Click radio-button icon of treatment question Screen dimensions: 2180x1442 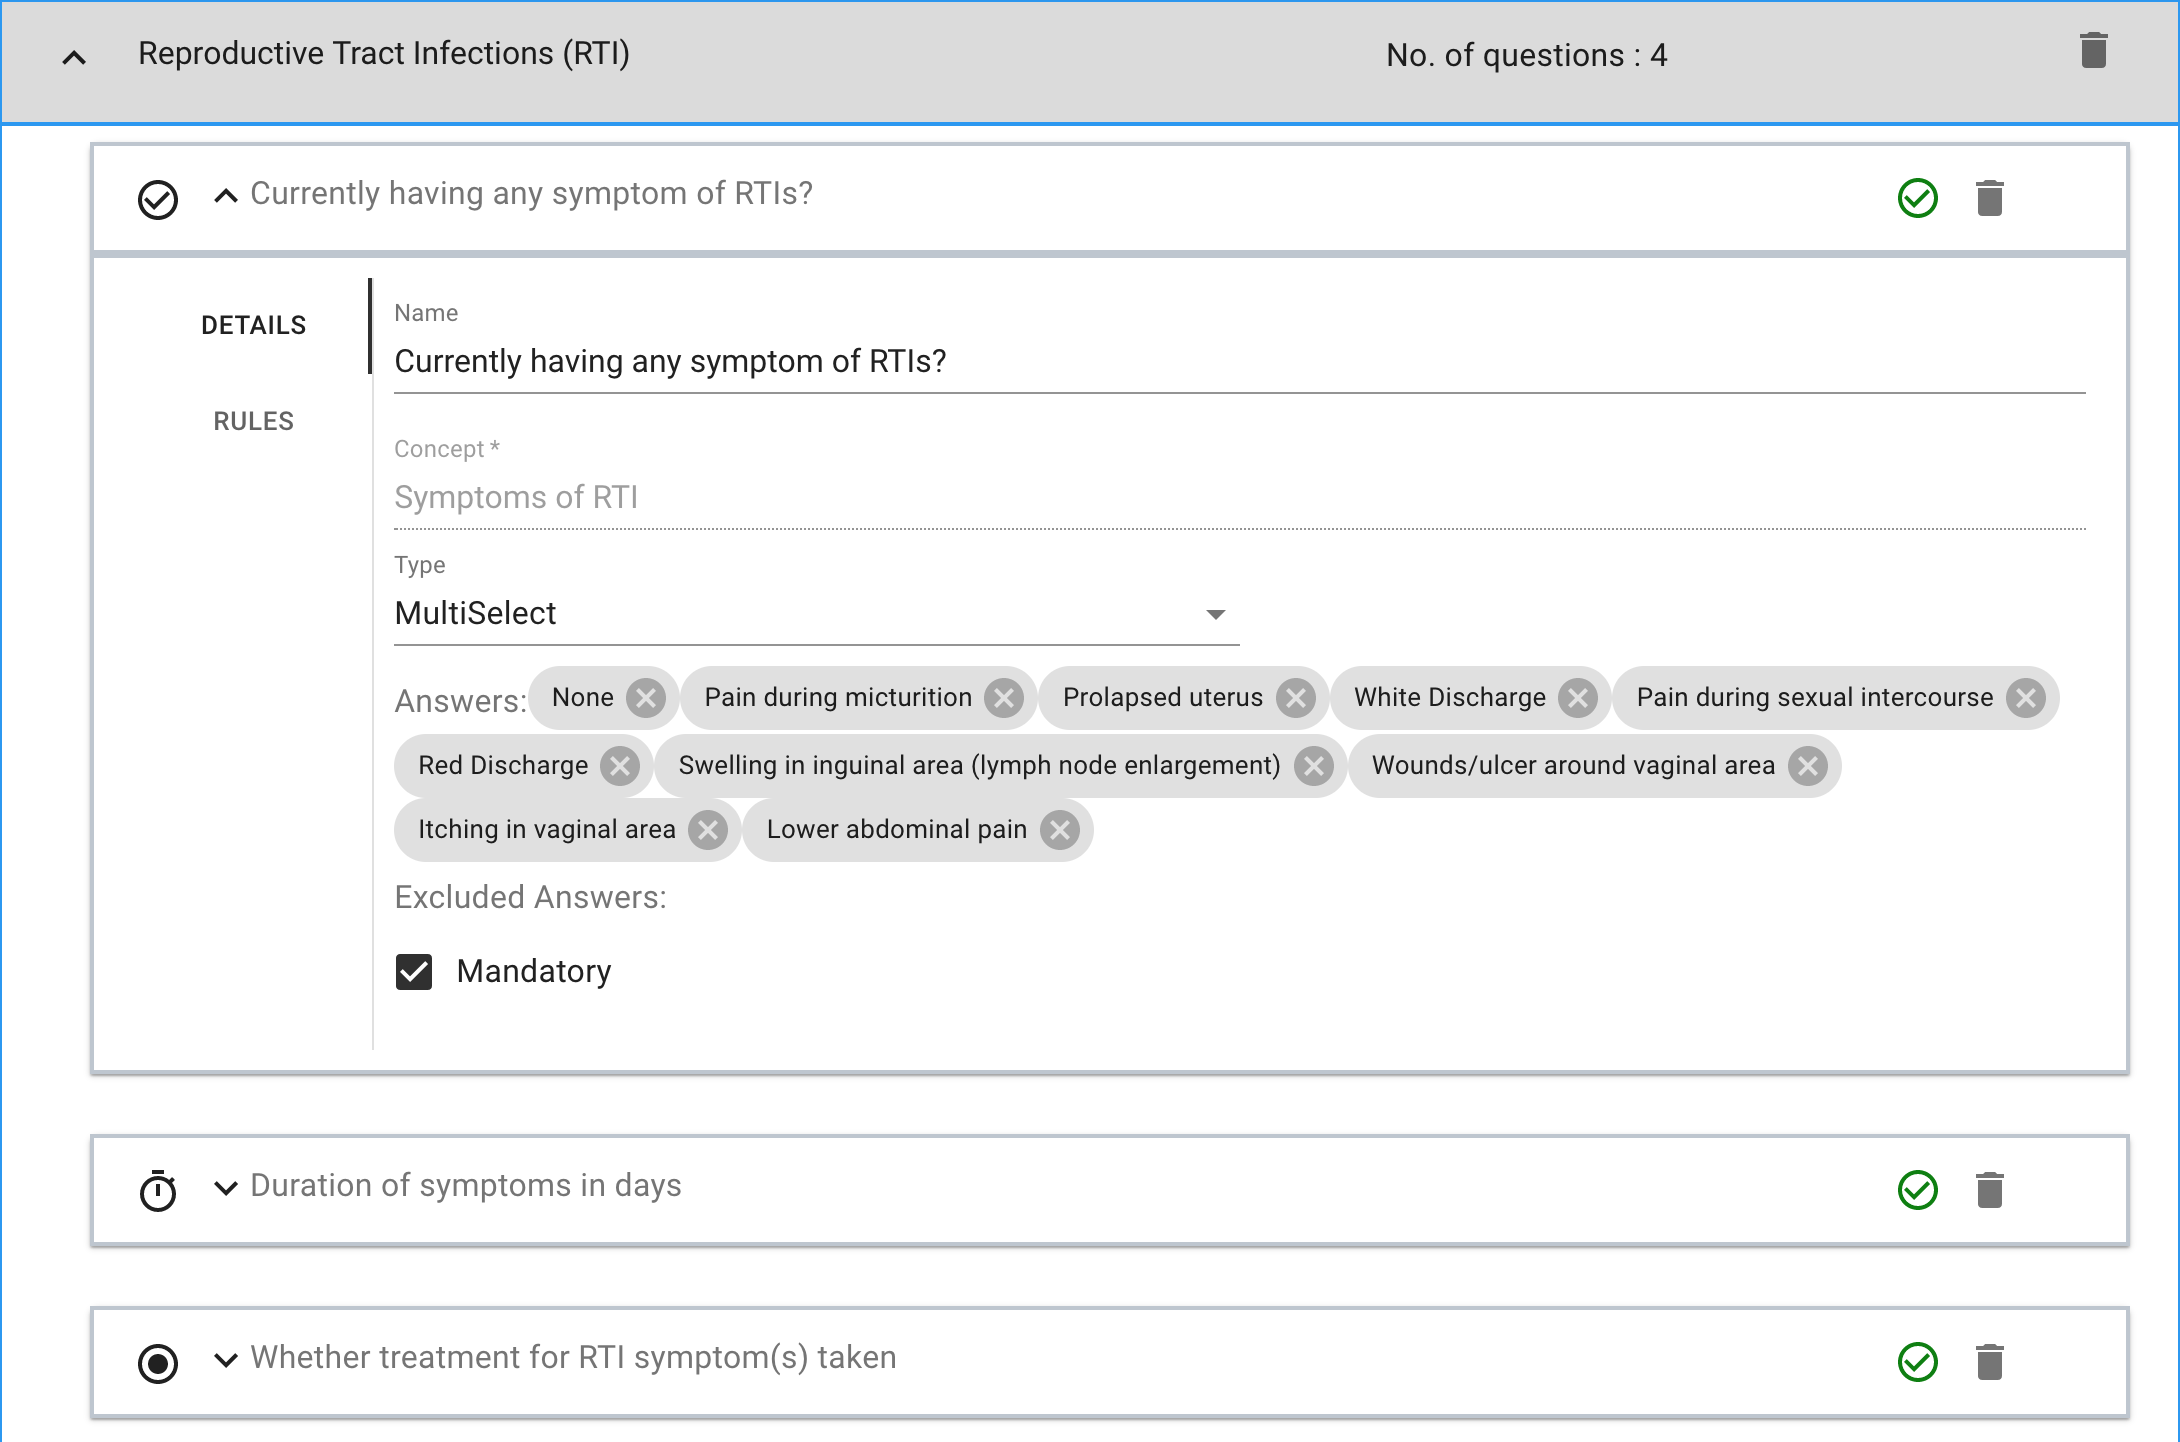click(158, 1363)
